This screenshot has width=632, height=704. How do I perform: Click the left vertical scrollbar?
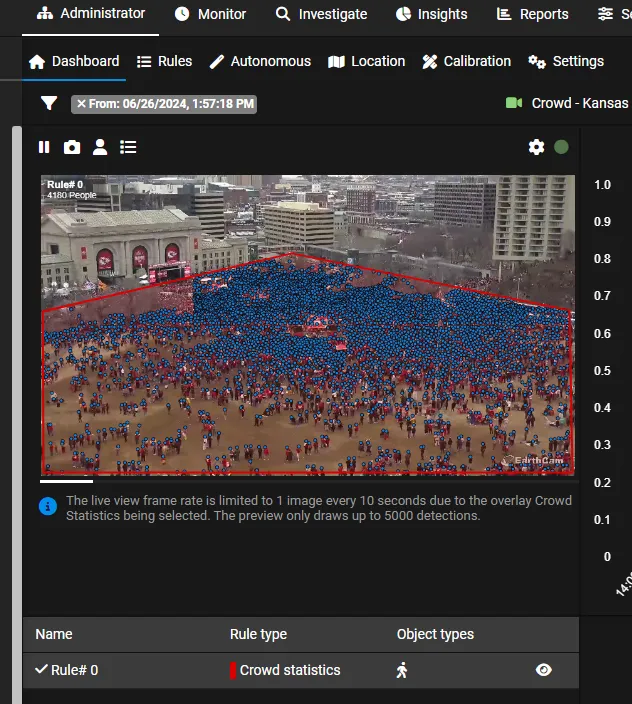[x=17, y=414]
